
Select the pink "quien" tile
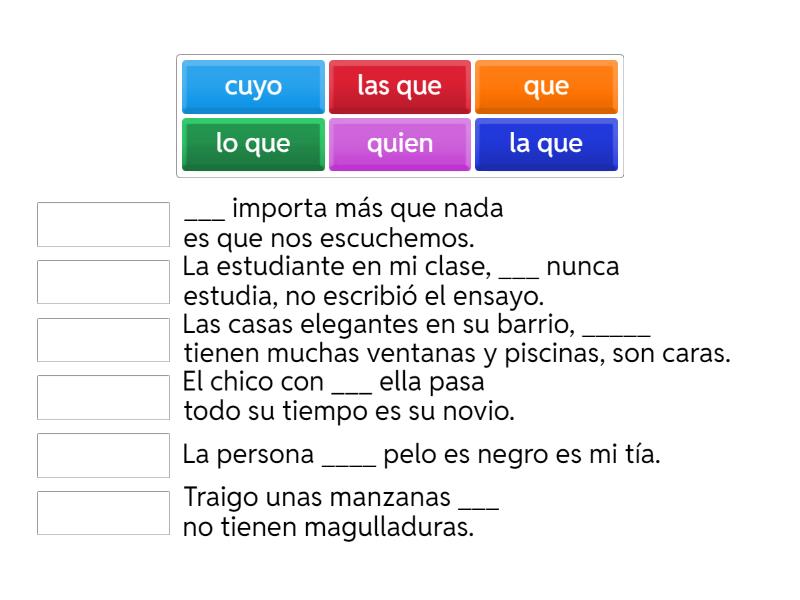pyautogui.click(x=399, y=143)
